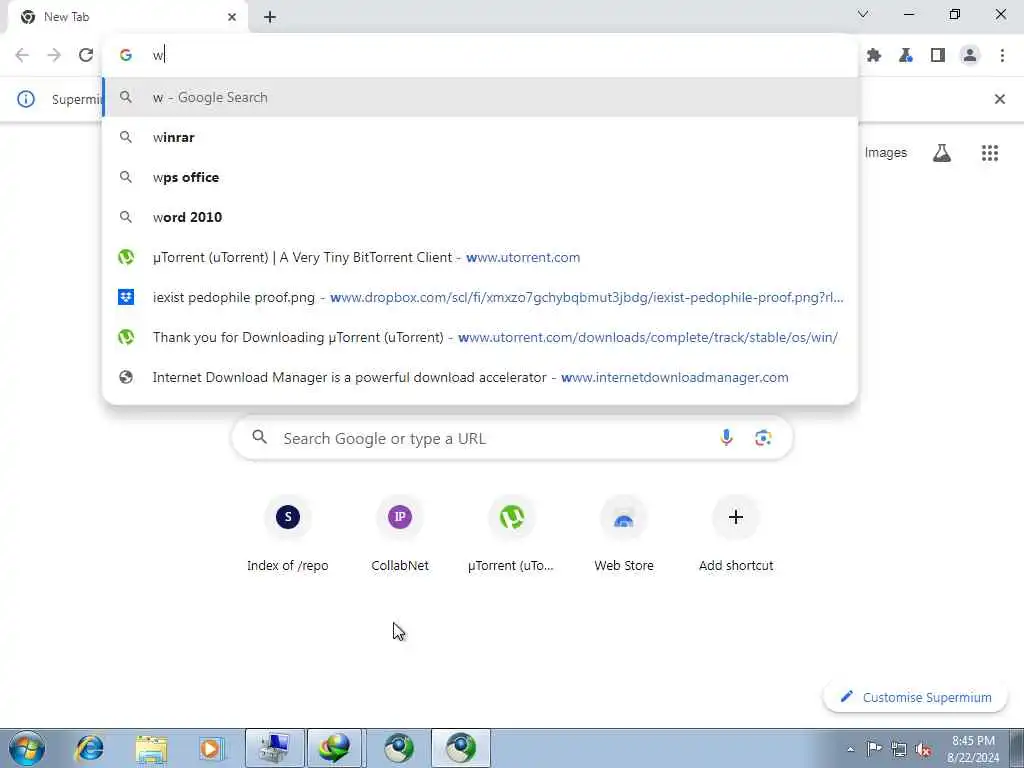
Task: Open the 'Index of /repo' shortcut
Action: pyautogui.click(x=288, y=534)
